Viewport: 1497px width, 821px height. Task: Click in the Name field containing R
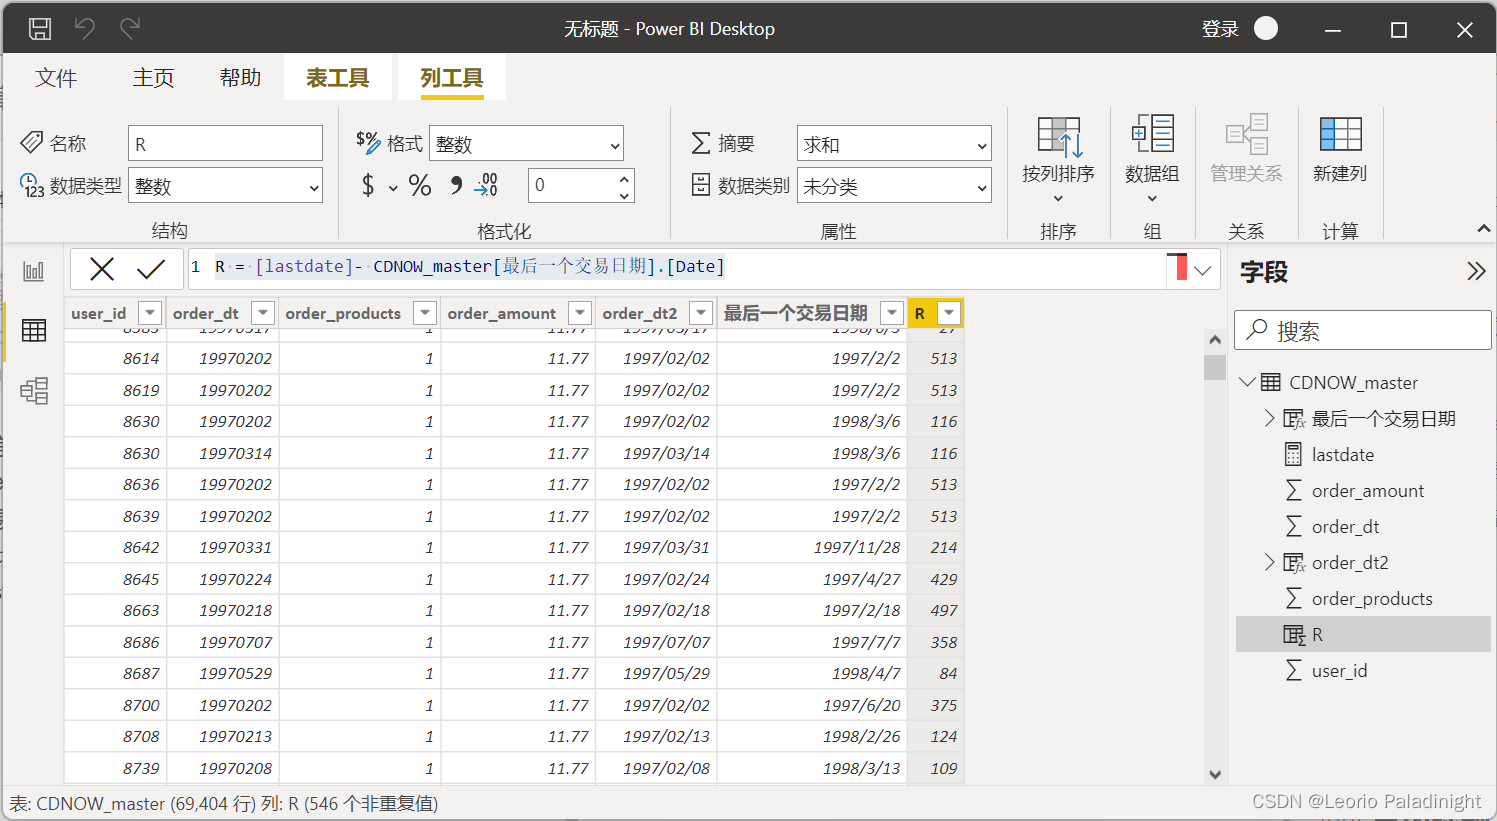[x=226, y=144]
